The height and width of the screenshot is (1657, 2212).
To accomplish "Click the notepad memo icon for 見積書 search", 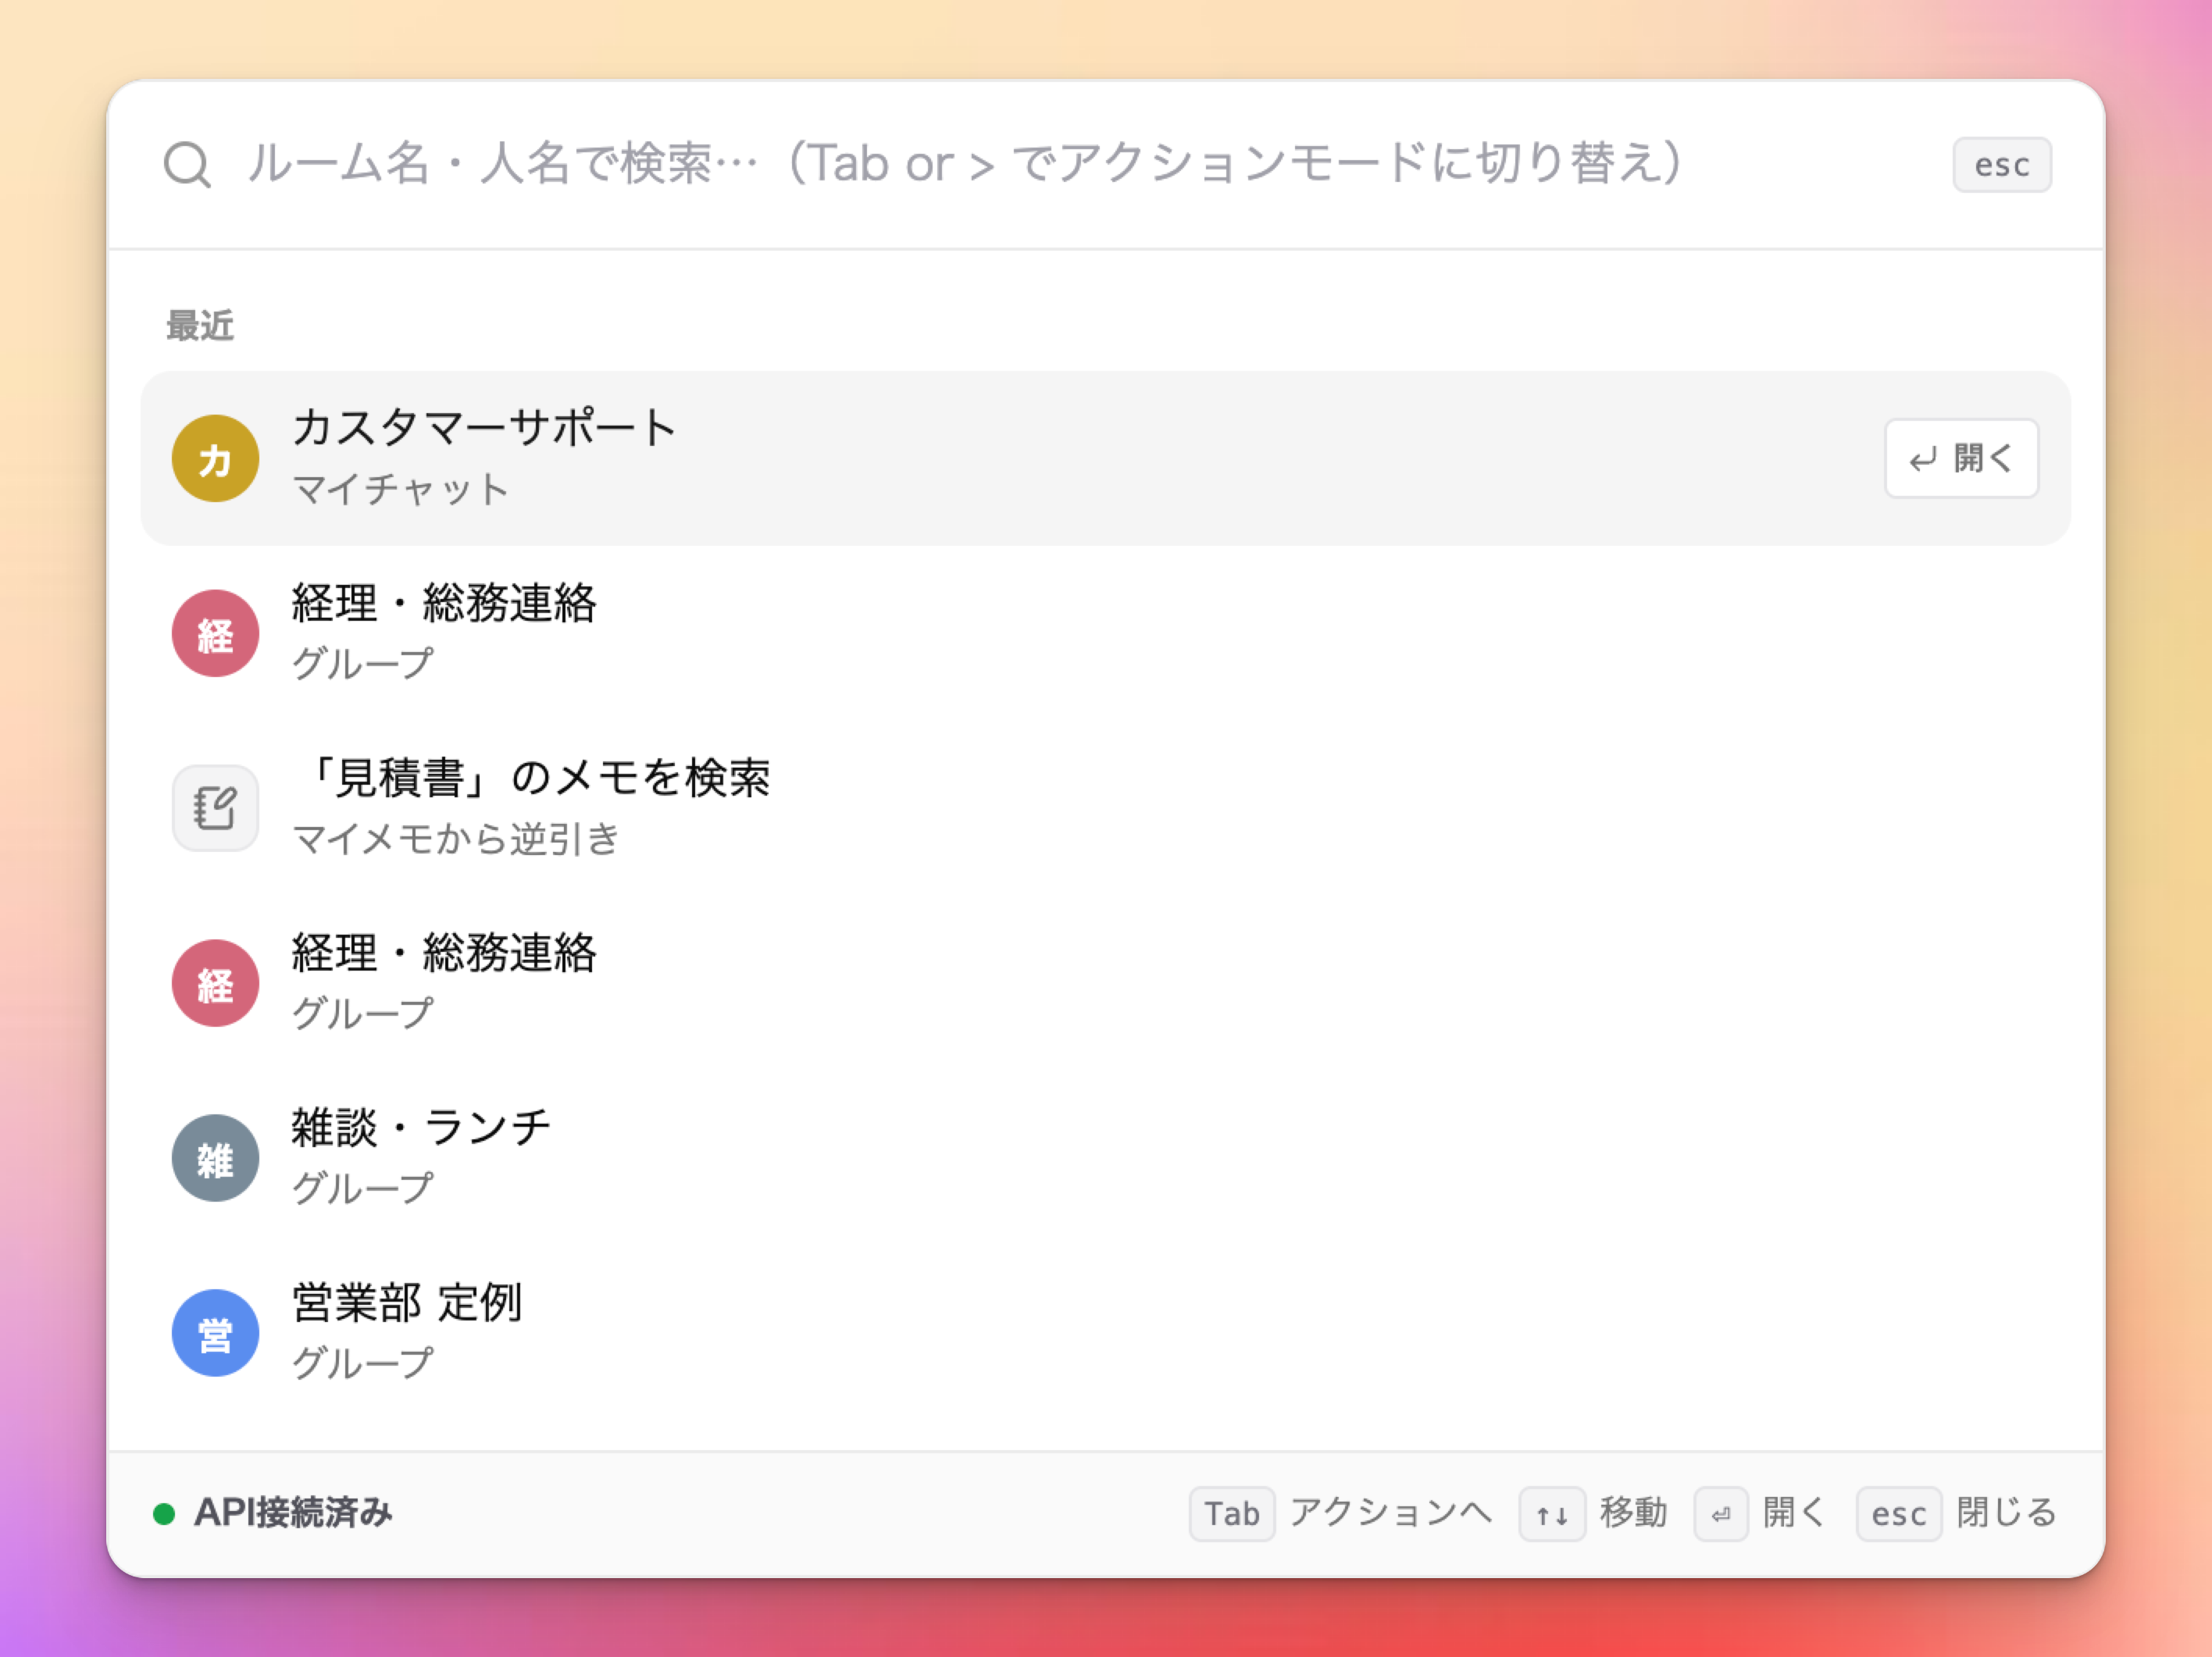I will [x=215, y=808].
